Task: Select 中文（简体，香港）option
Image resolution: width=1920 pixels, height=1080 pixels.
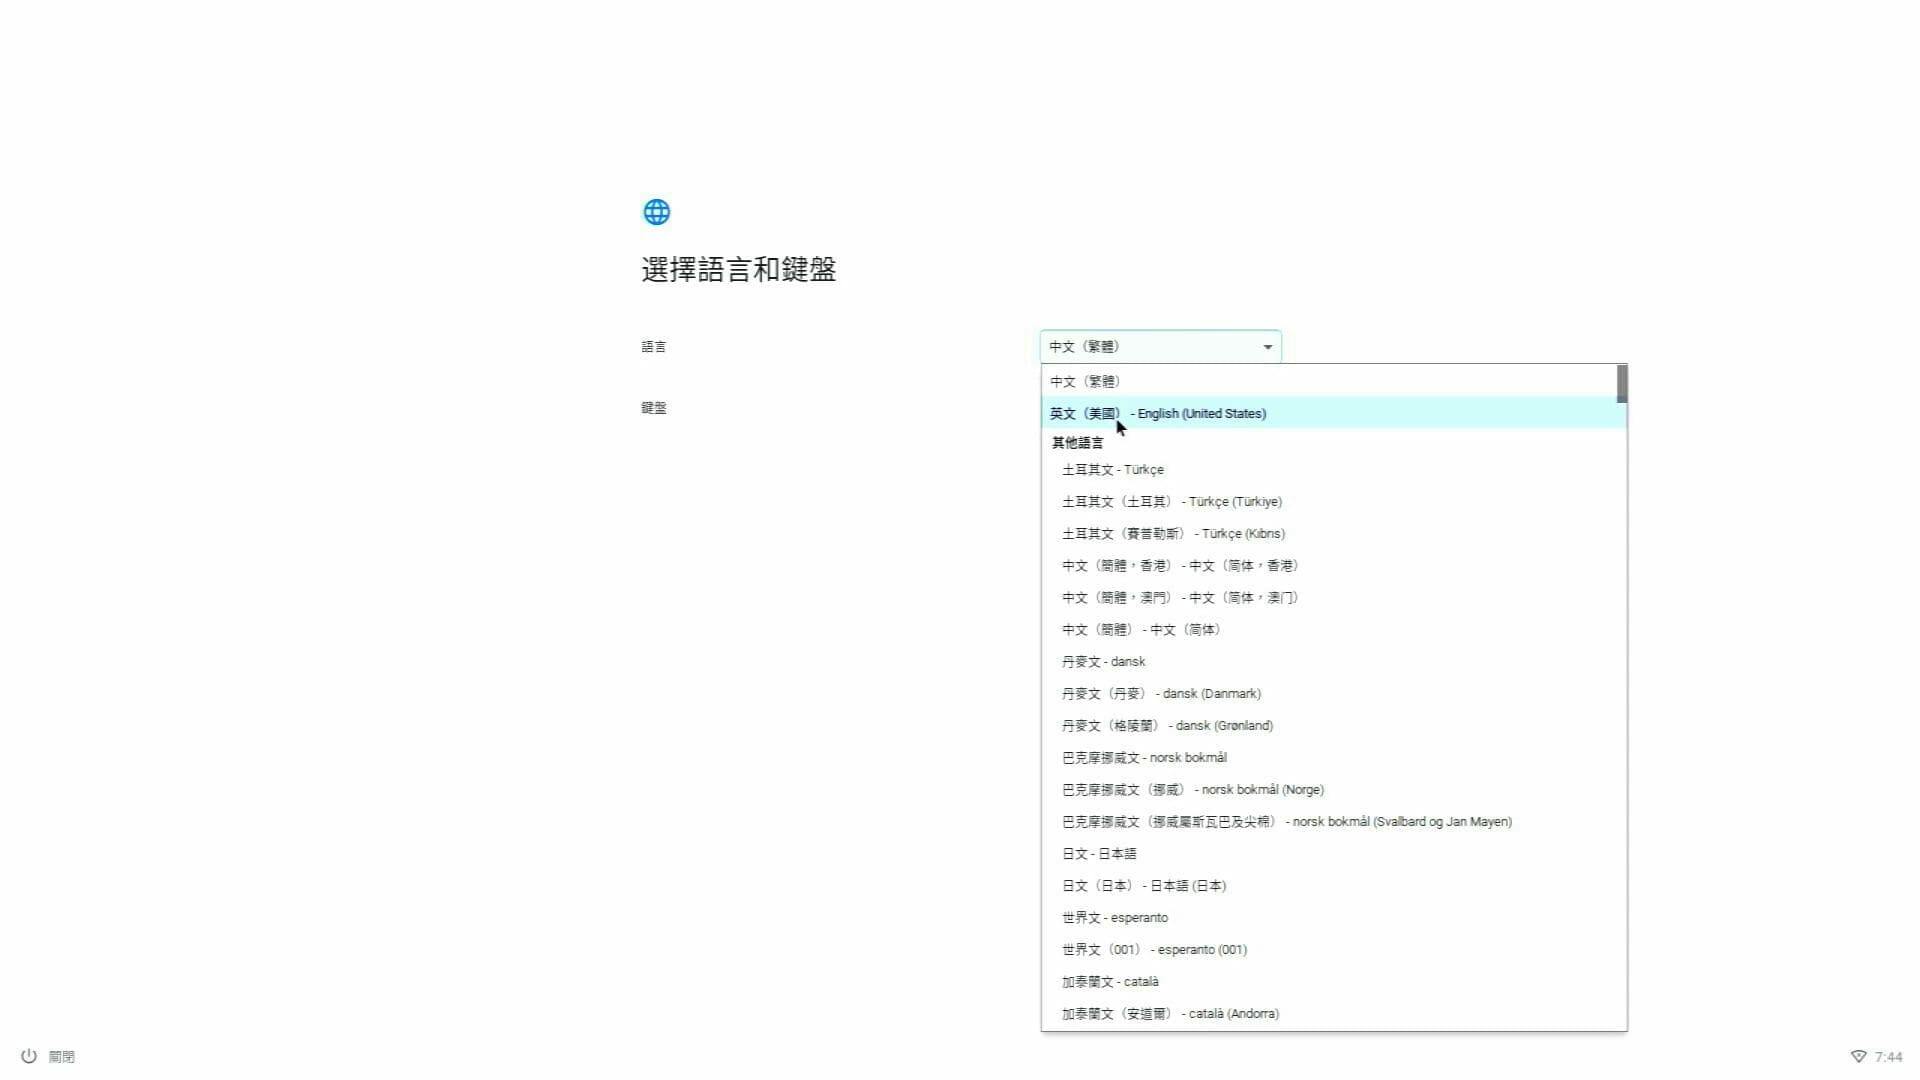Action: [x=1180, y=566]
